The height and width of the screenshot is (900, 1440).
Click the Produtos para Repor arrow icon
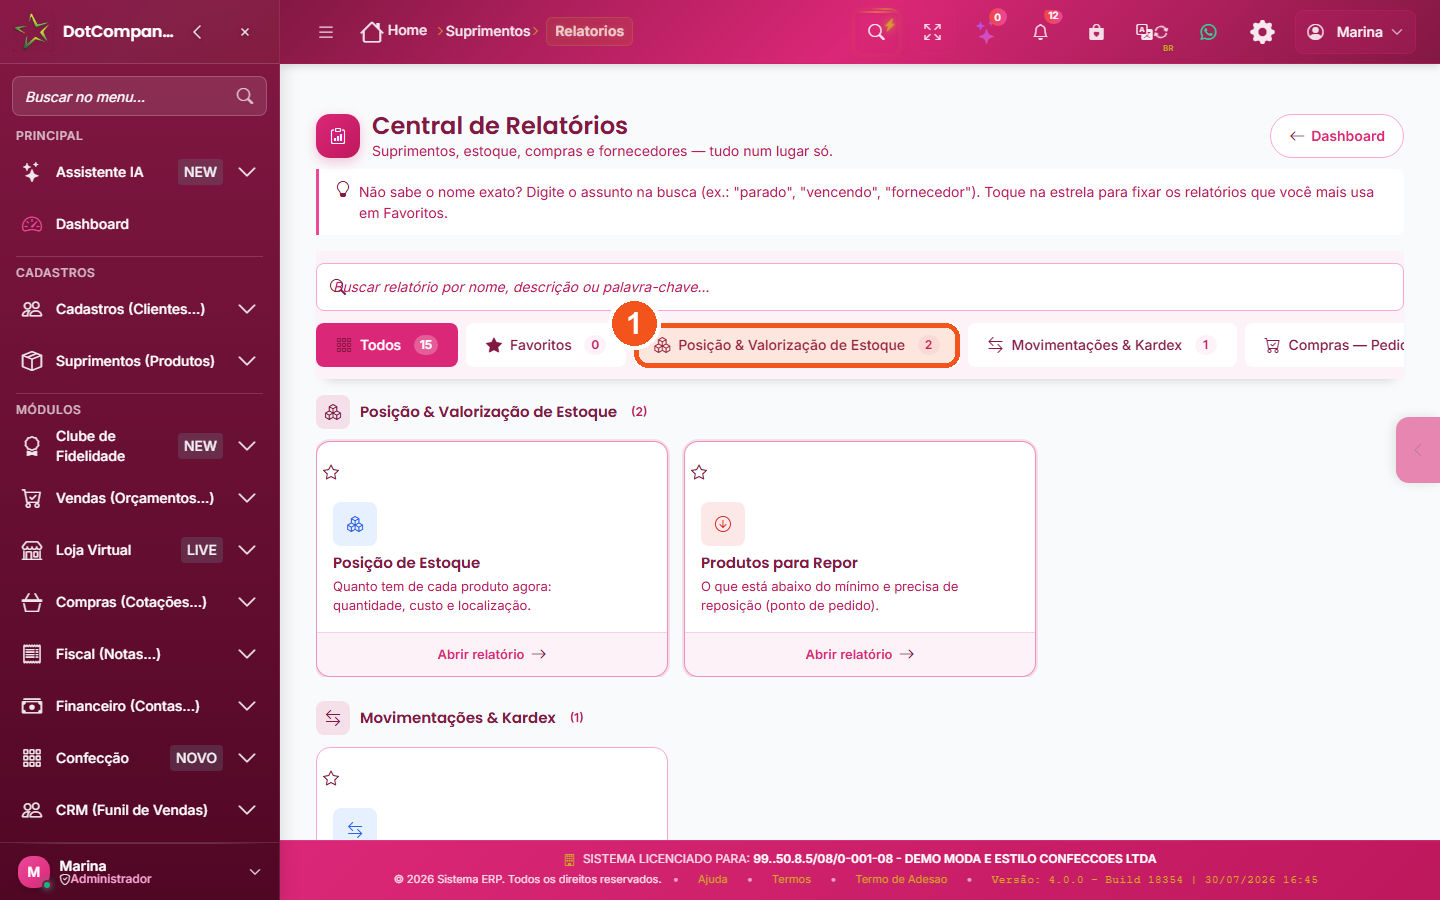(723, 524)
